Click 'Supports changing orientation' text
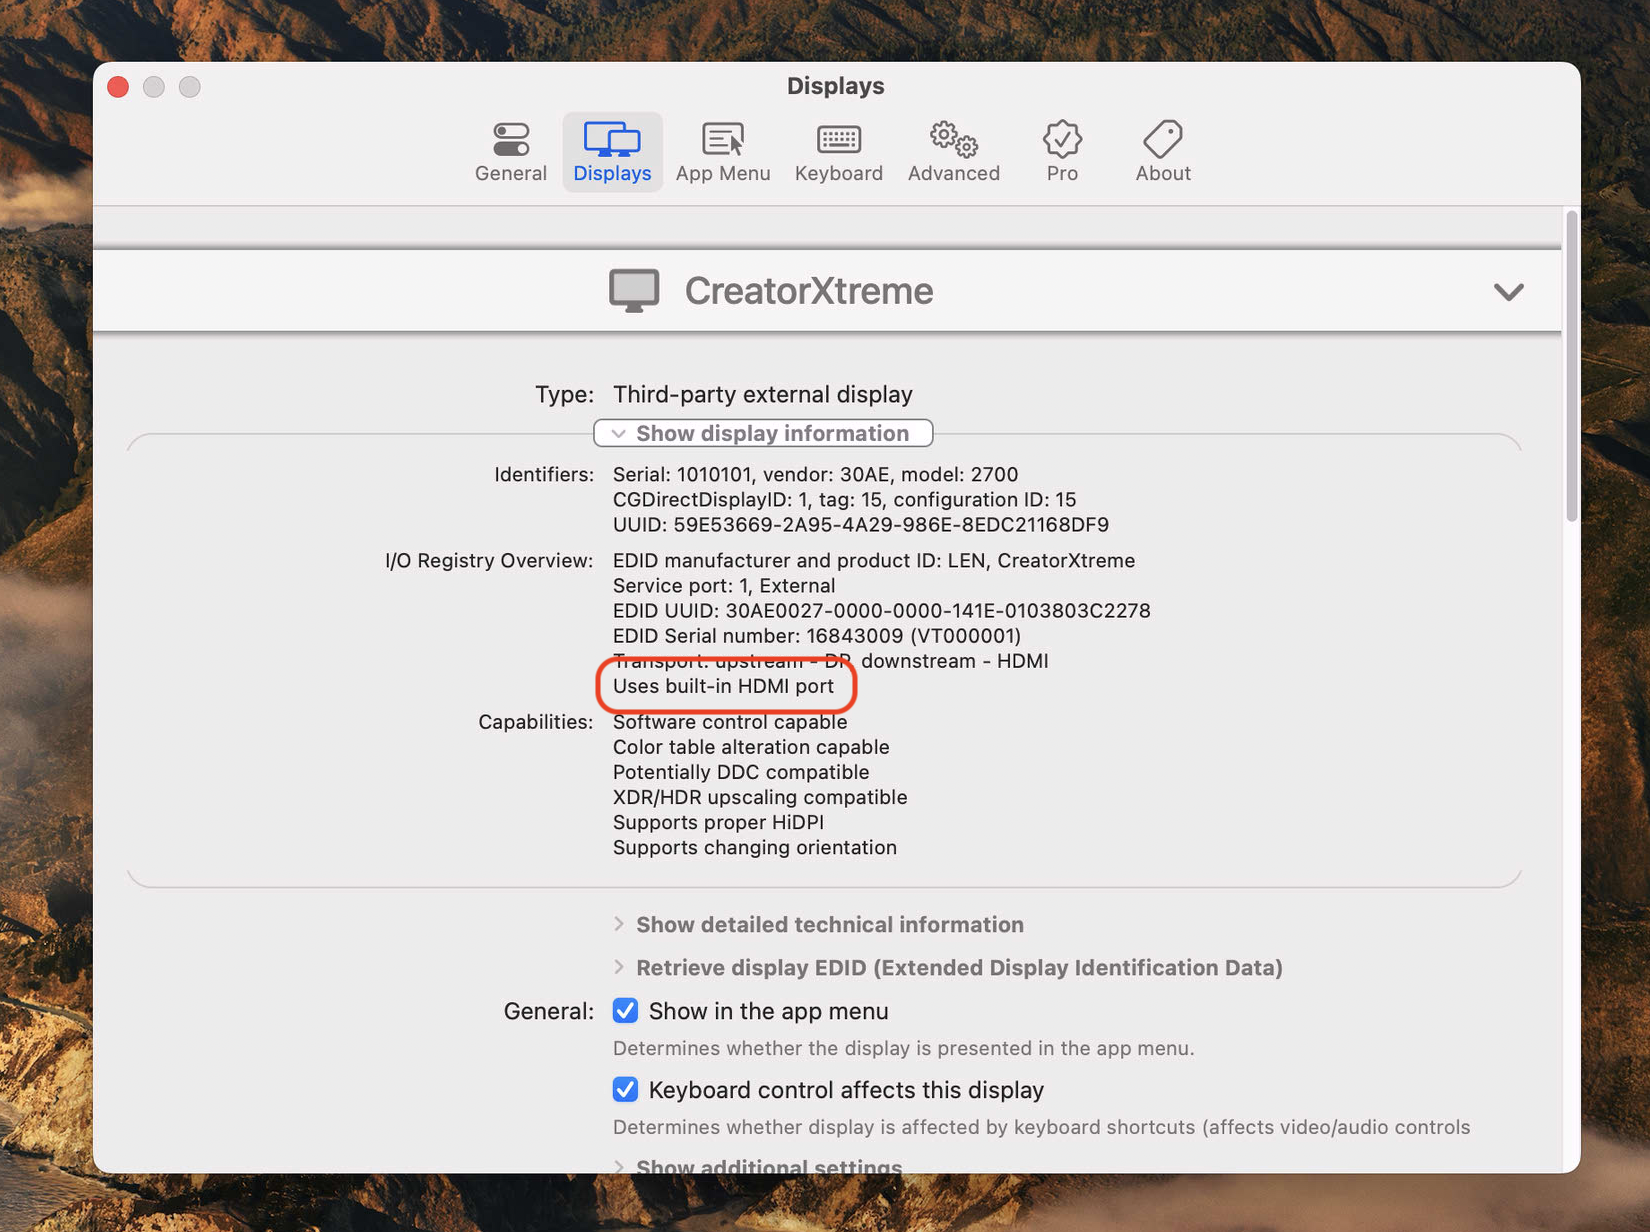 tap(755, 847)
